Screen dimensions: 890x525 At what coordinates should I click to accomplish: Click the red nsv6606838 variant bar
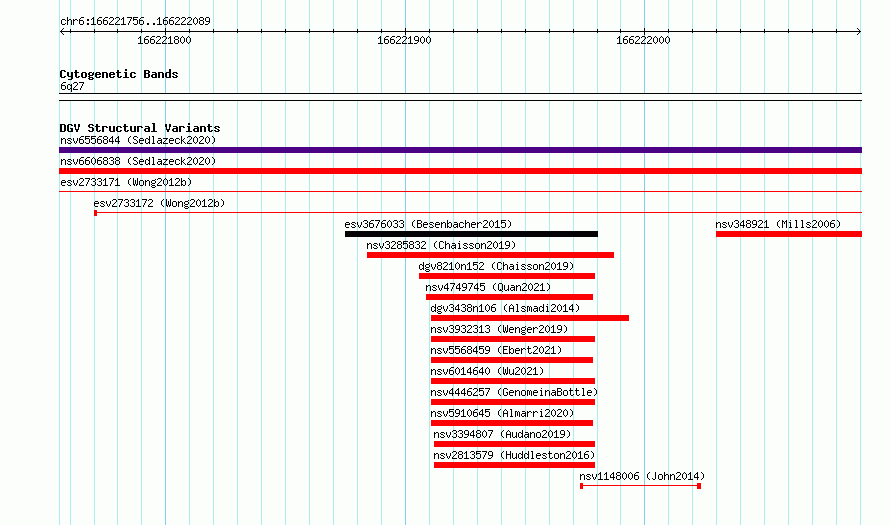click(x=460, y=171)
